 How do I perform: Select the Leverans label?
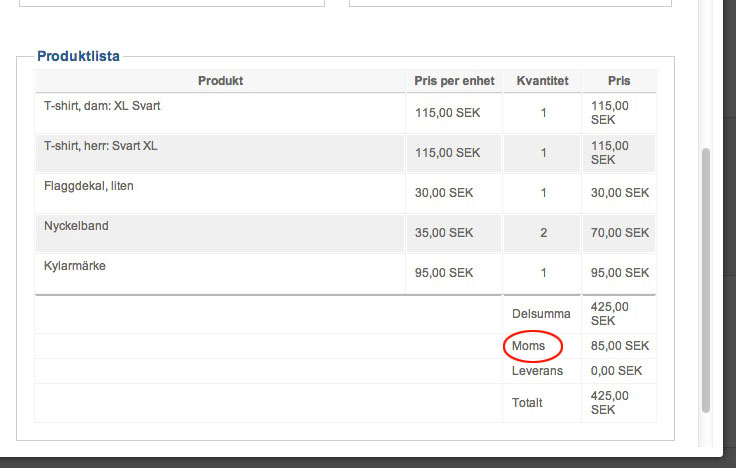point(537,371)
